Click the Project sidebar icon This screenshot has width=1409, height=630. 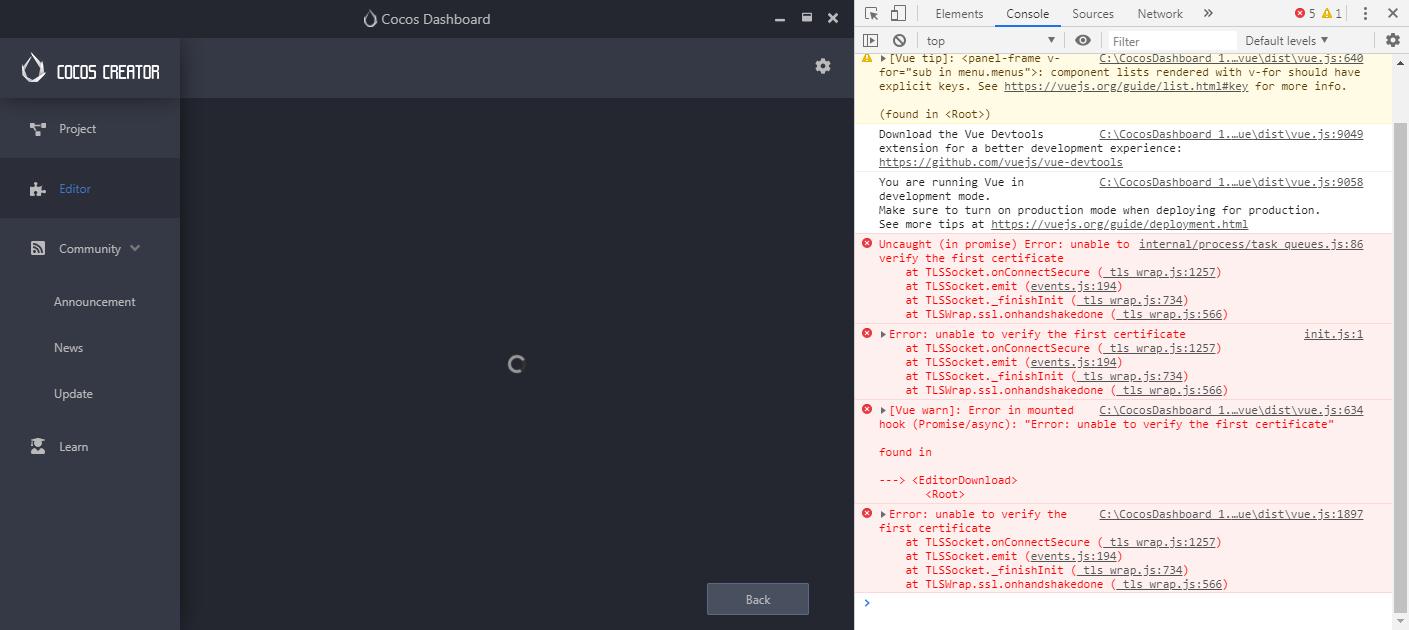[x=38, y=129]
